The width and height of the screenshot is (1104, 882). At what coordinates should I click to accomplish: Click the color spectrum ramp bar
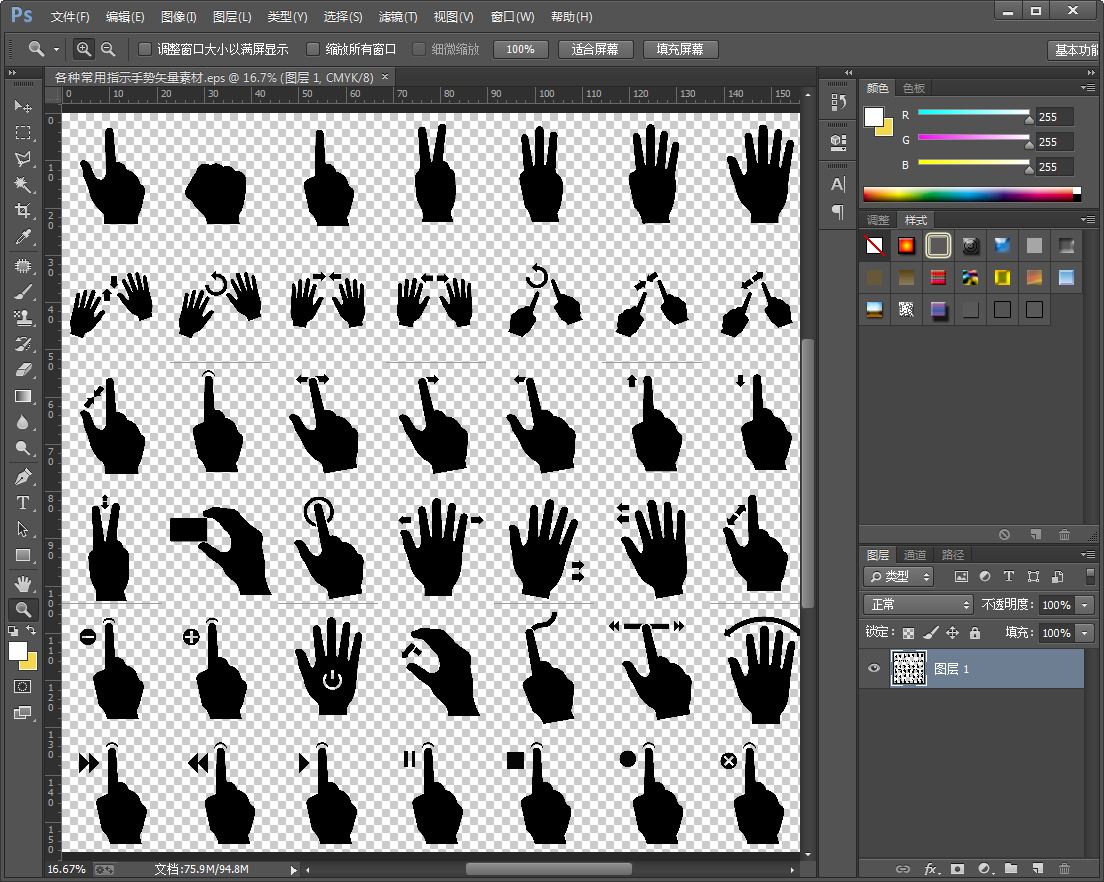(970, 194)
